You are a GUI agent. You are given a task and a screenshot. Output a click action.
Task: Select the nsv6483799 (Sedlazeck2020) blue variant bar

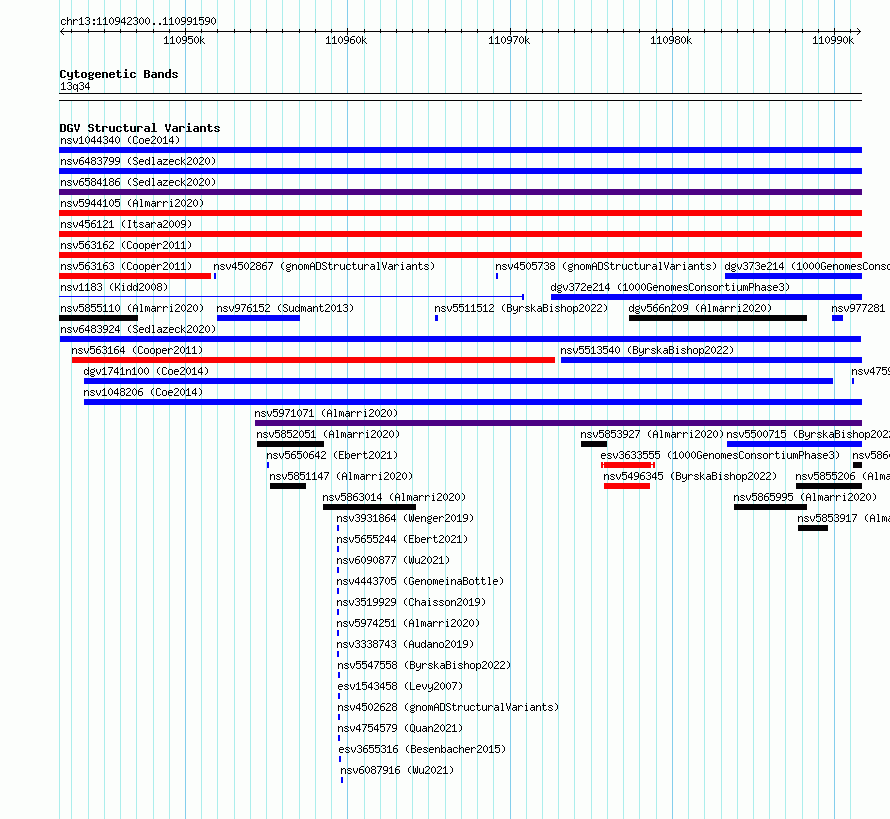460,171
